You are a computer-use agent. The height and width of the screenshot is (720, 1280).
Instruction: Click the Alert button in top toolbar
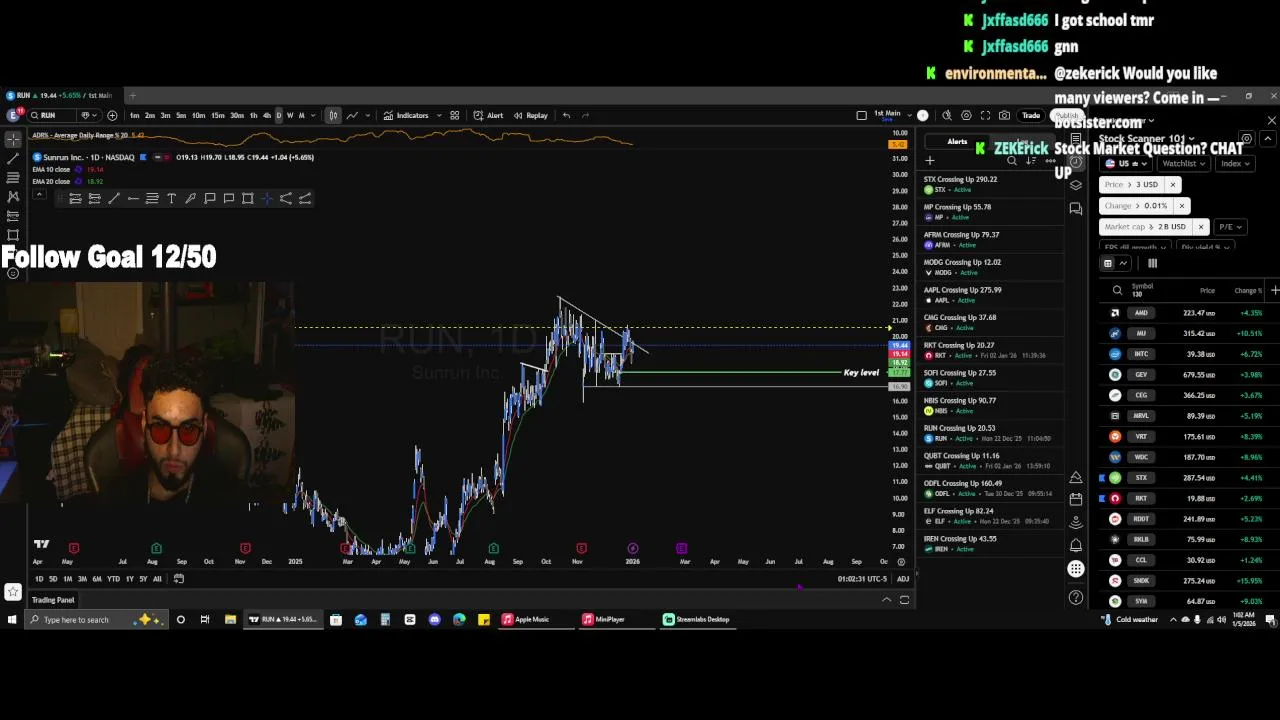[x=488, y=115]
